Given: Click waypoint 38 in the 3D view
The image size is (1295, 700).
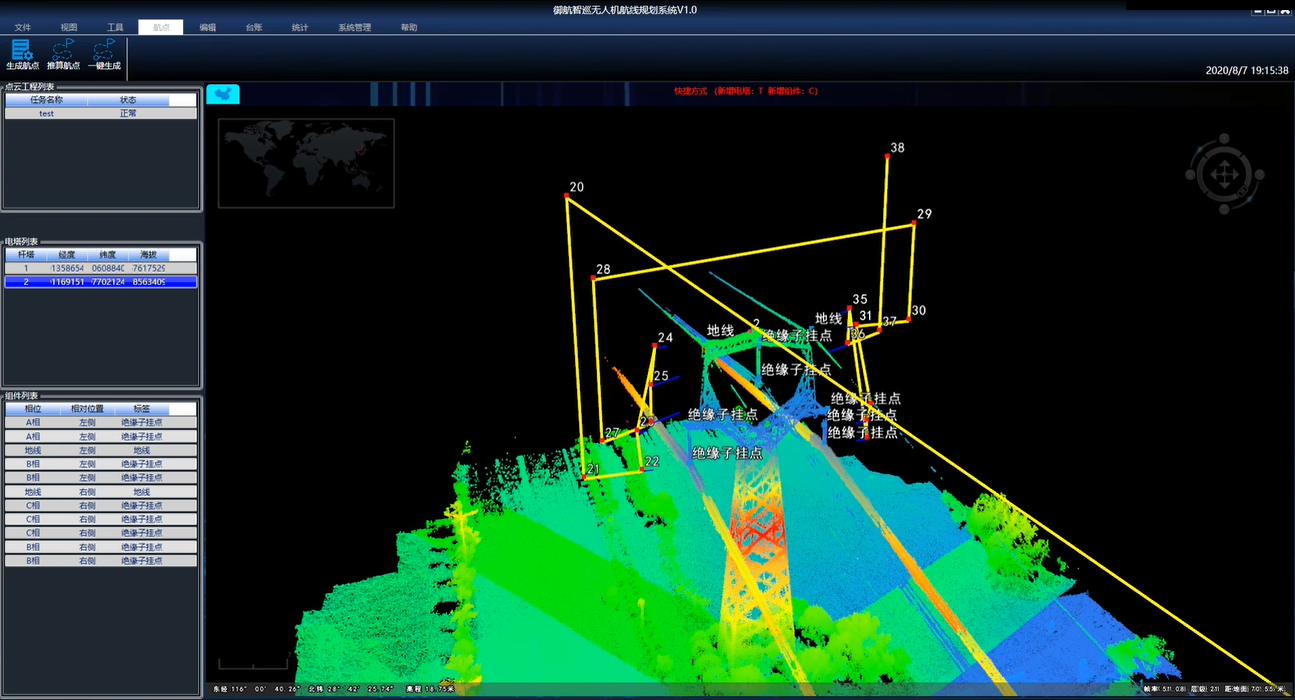Looking at the screenshot, I should (887, 155).
